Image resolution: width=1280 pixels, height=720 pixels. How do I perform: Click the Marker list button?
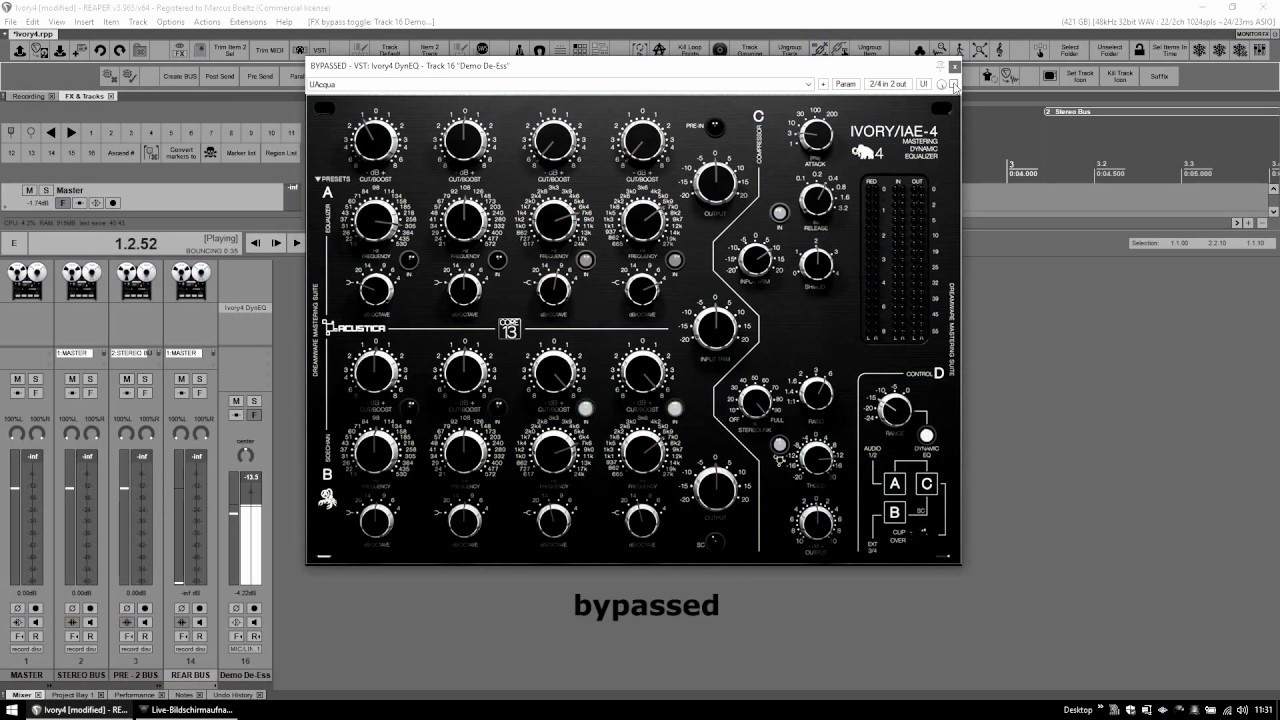(x=242, y=153)
